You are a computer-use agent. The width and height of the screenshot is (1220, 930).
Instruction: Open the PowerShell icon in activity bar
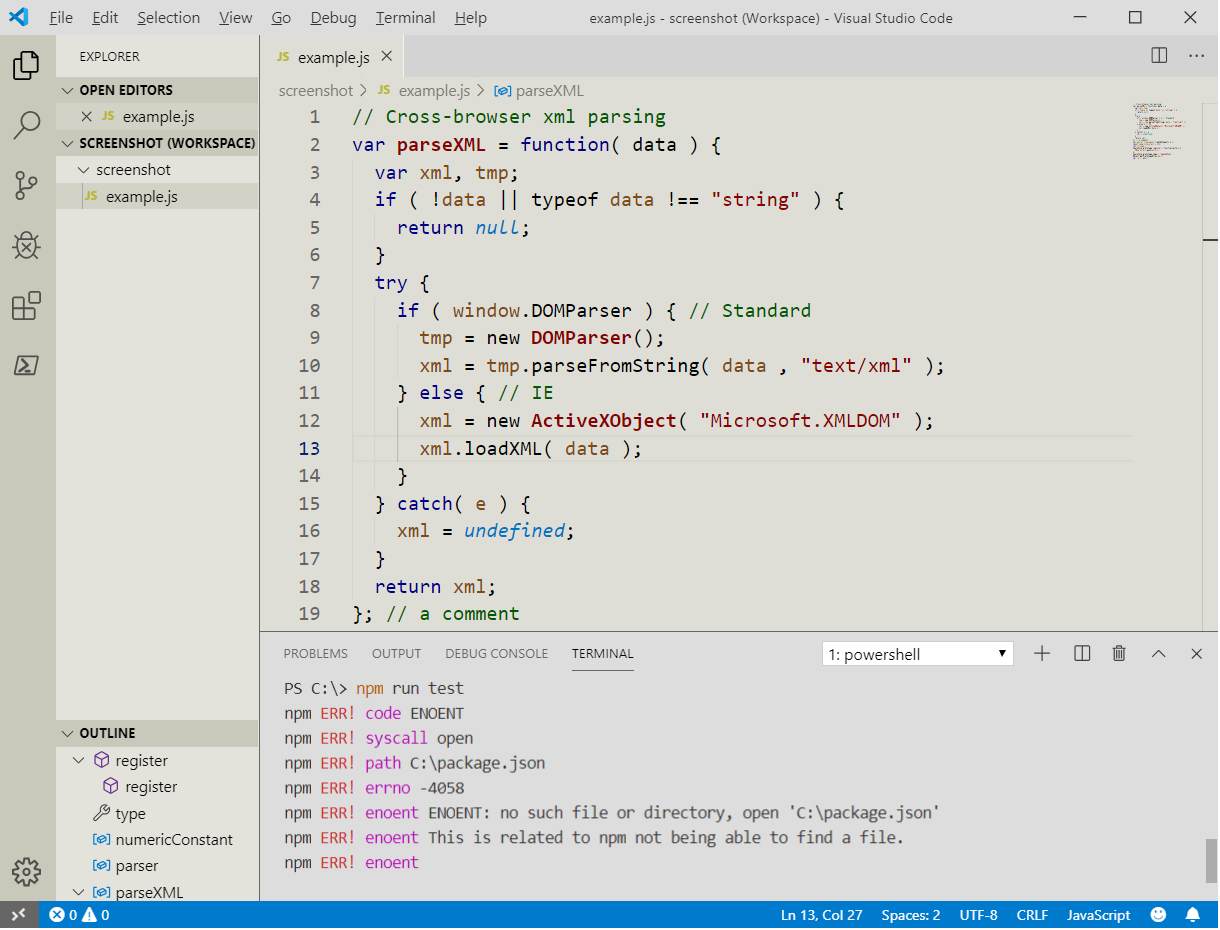(x=26, y=365)
